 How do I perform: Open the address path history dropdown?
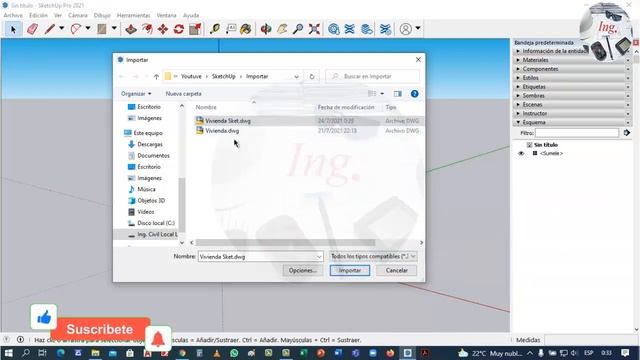[296, 76]
